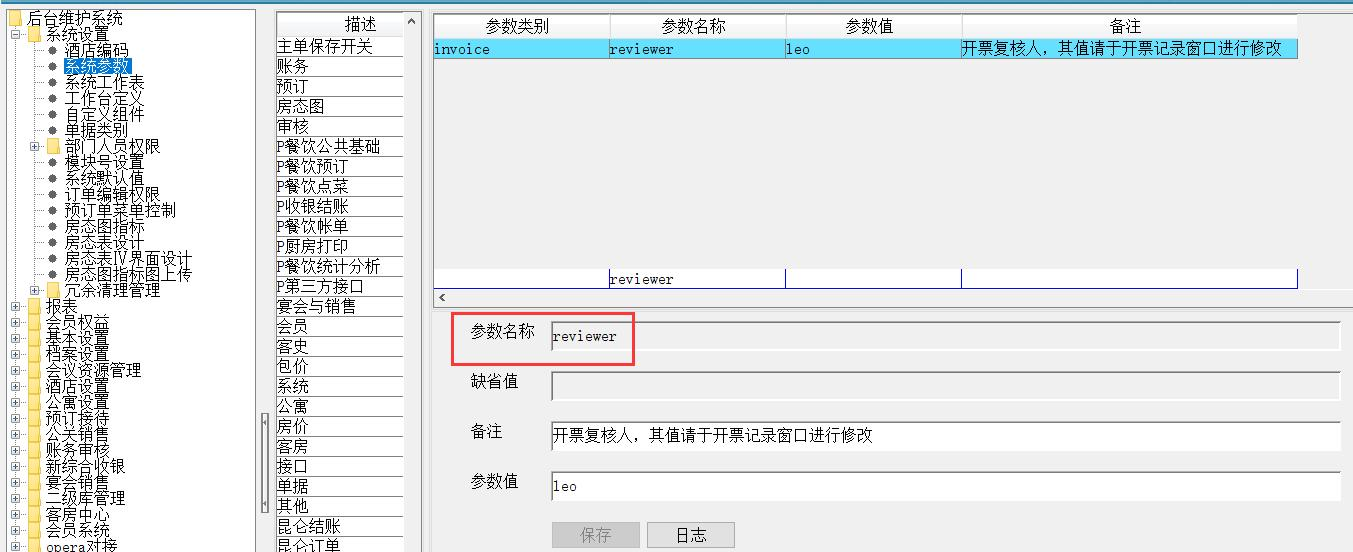Click the 参数类别 column header
Viewport: 1353px width, 552px height.
tap(521, 27)
